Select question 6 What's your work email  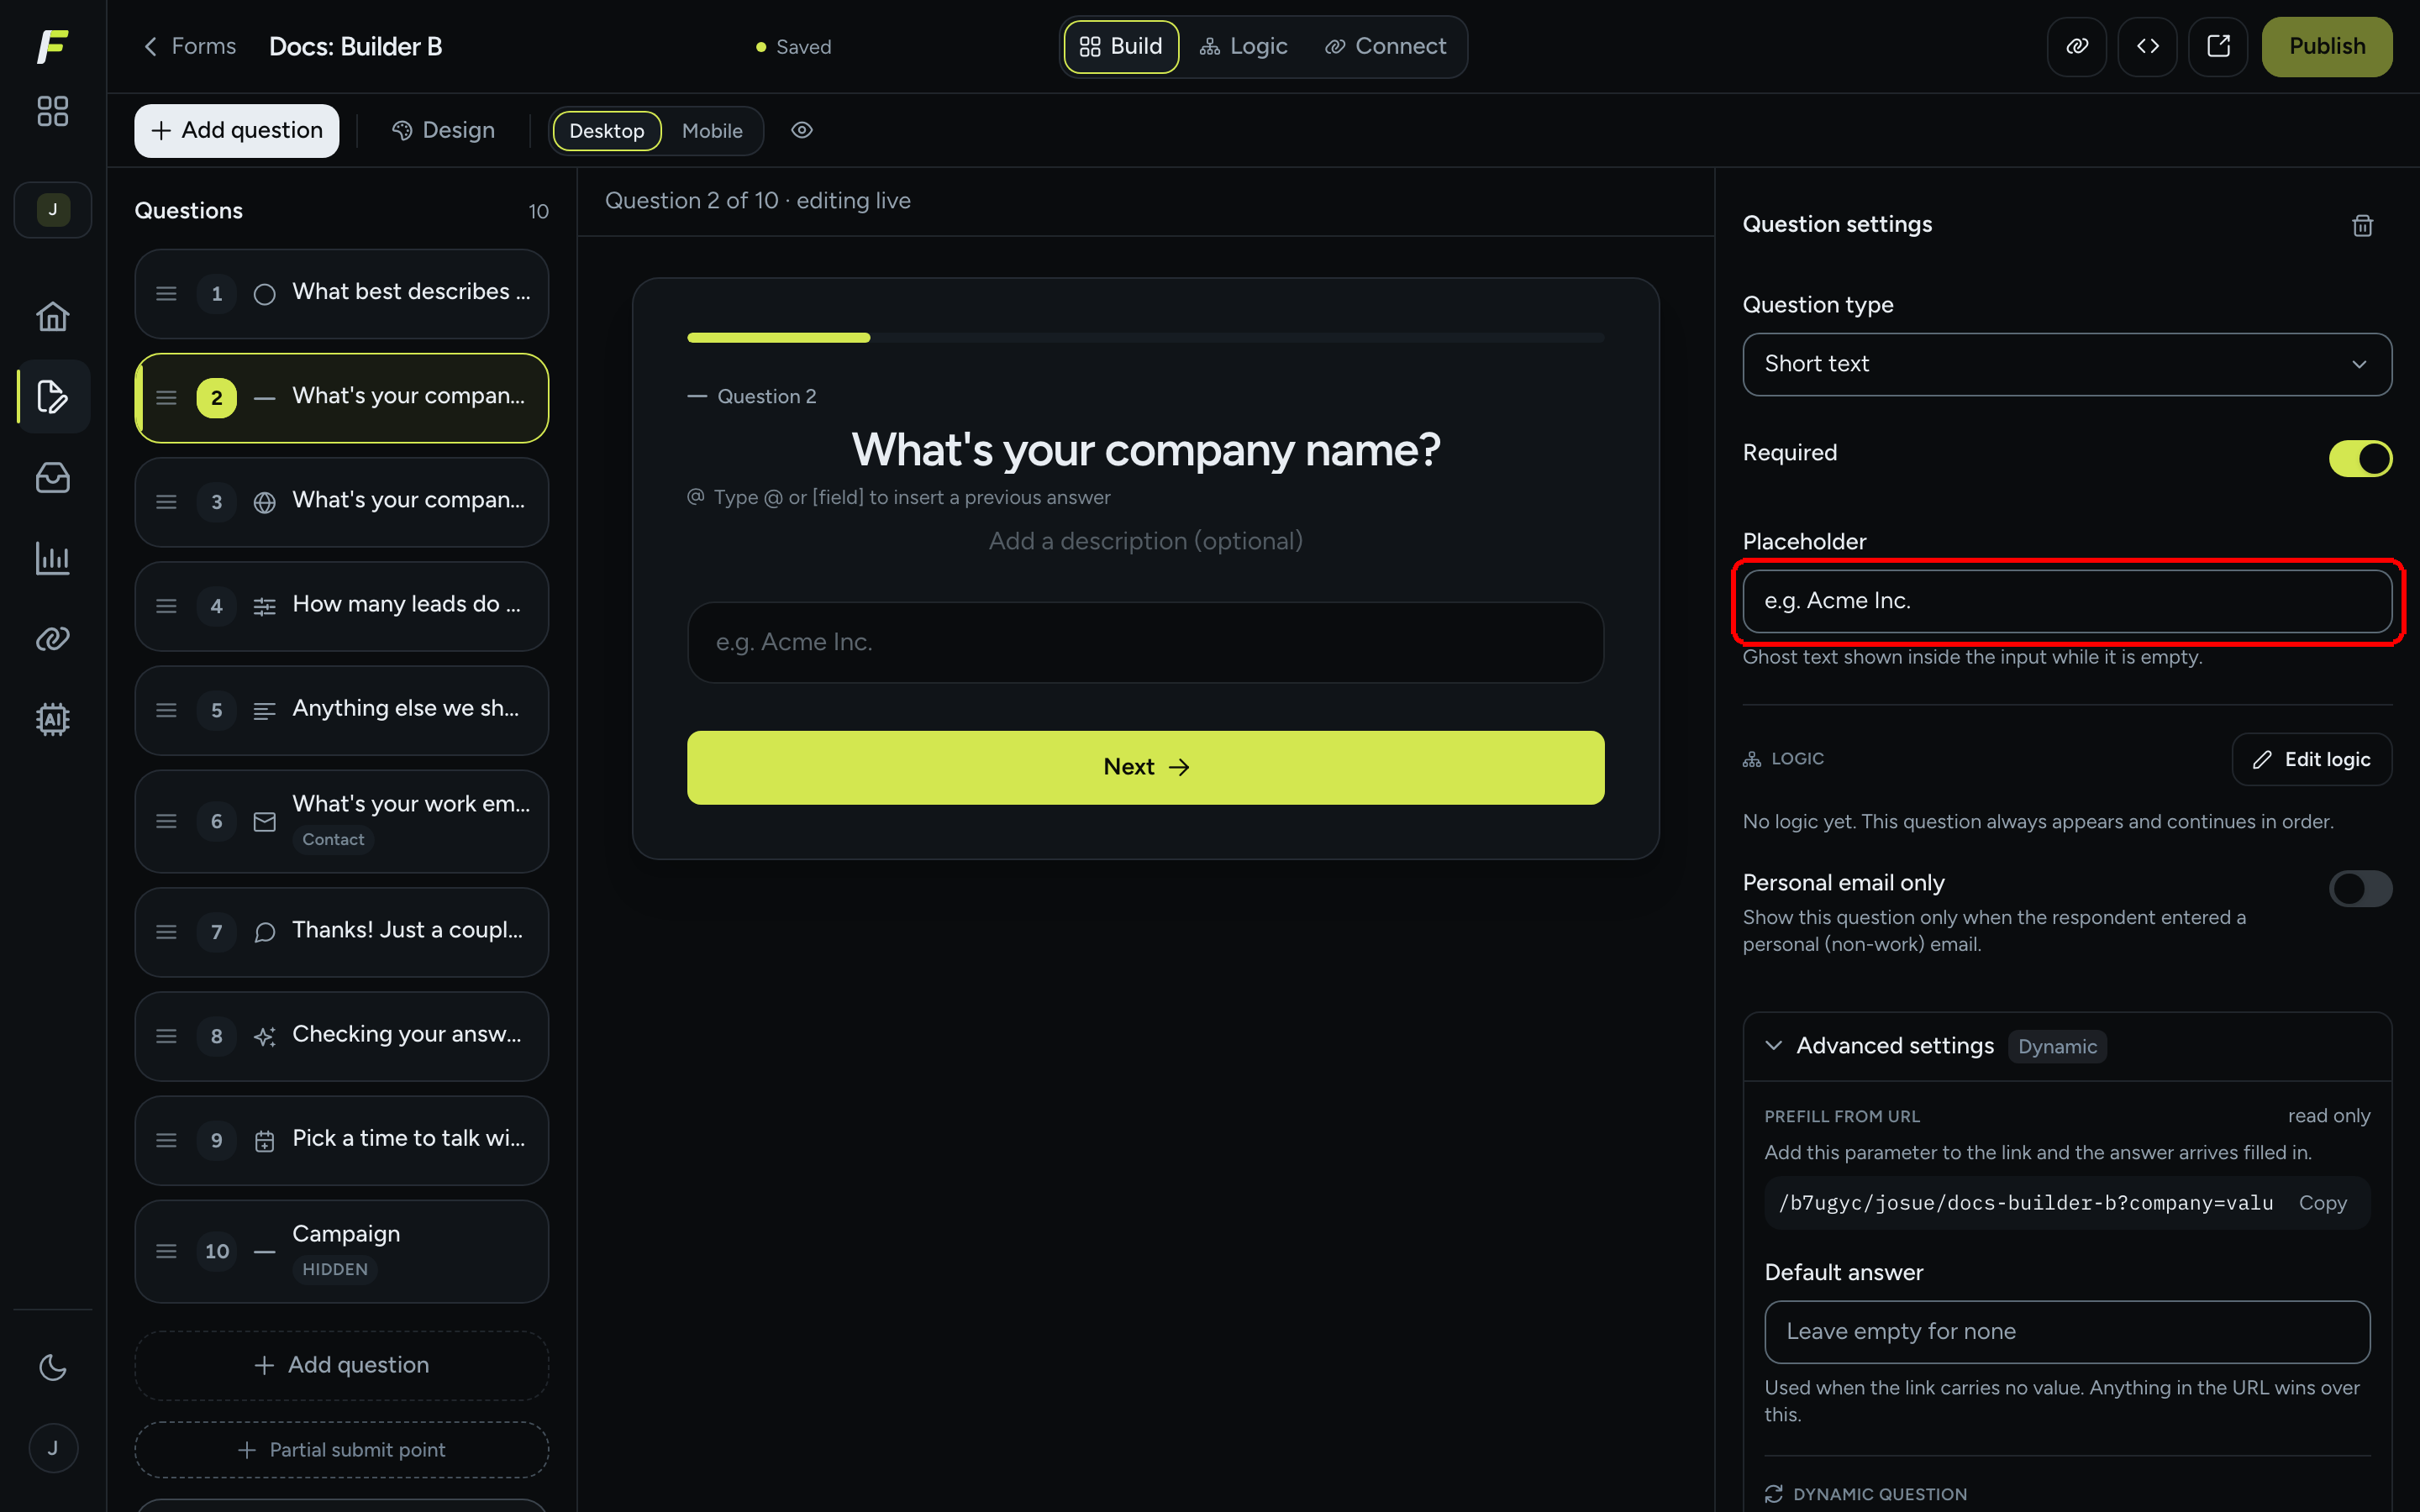[x=341, y=821]
